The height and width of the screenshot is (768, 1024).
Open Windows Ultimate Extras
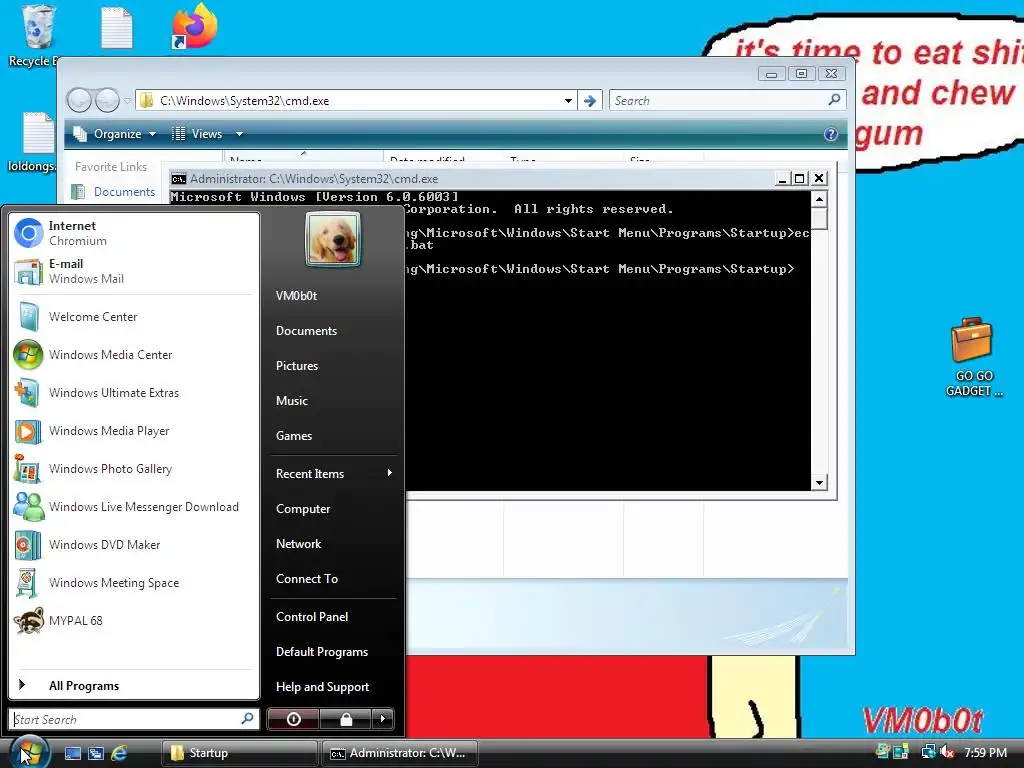tap(134, 392)
